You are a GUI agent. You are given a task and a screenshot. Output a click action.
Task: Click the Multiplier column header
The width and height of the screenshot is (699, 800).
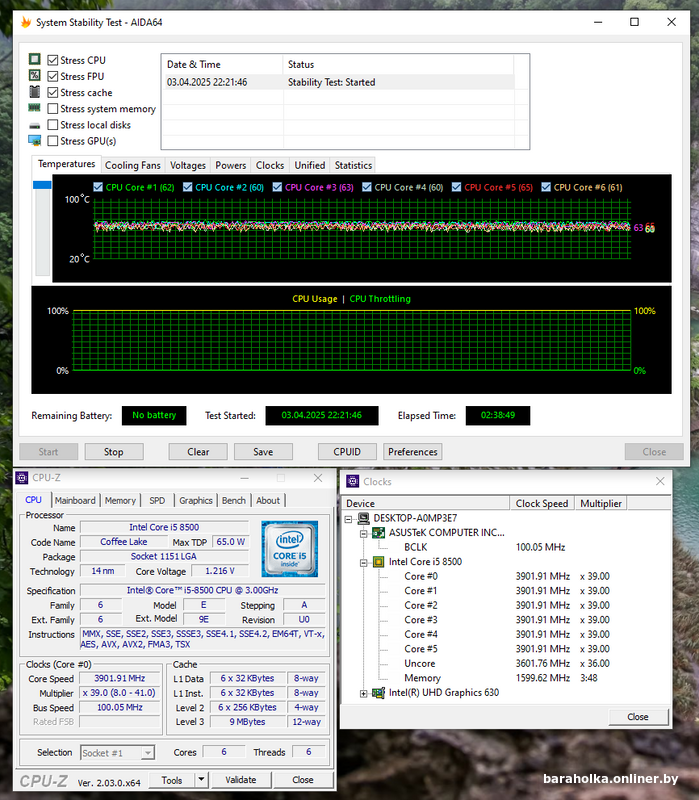click(x=601, y=503)
